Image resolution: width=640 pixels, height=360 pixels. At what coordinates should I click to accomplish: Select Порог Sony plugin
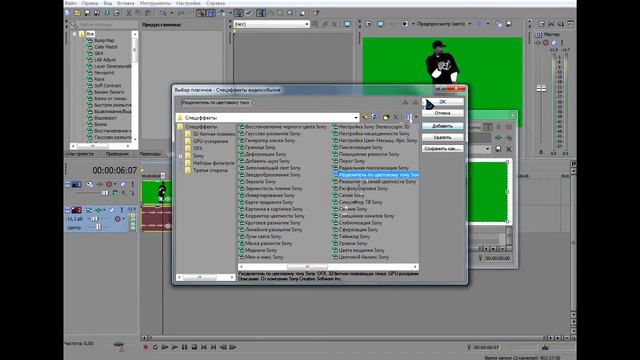pos(351,161)
